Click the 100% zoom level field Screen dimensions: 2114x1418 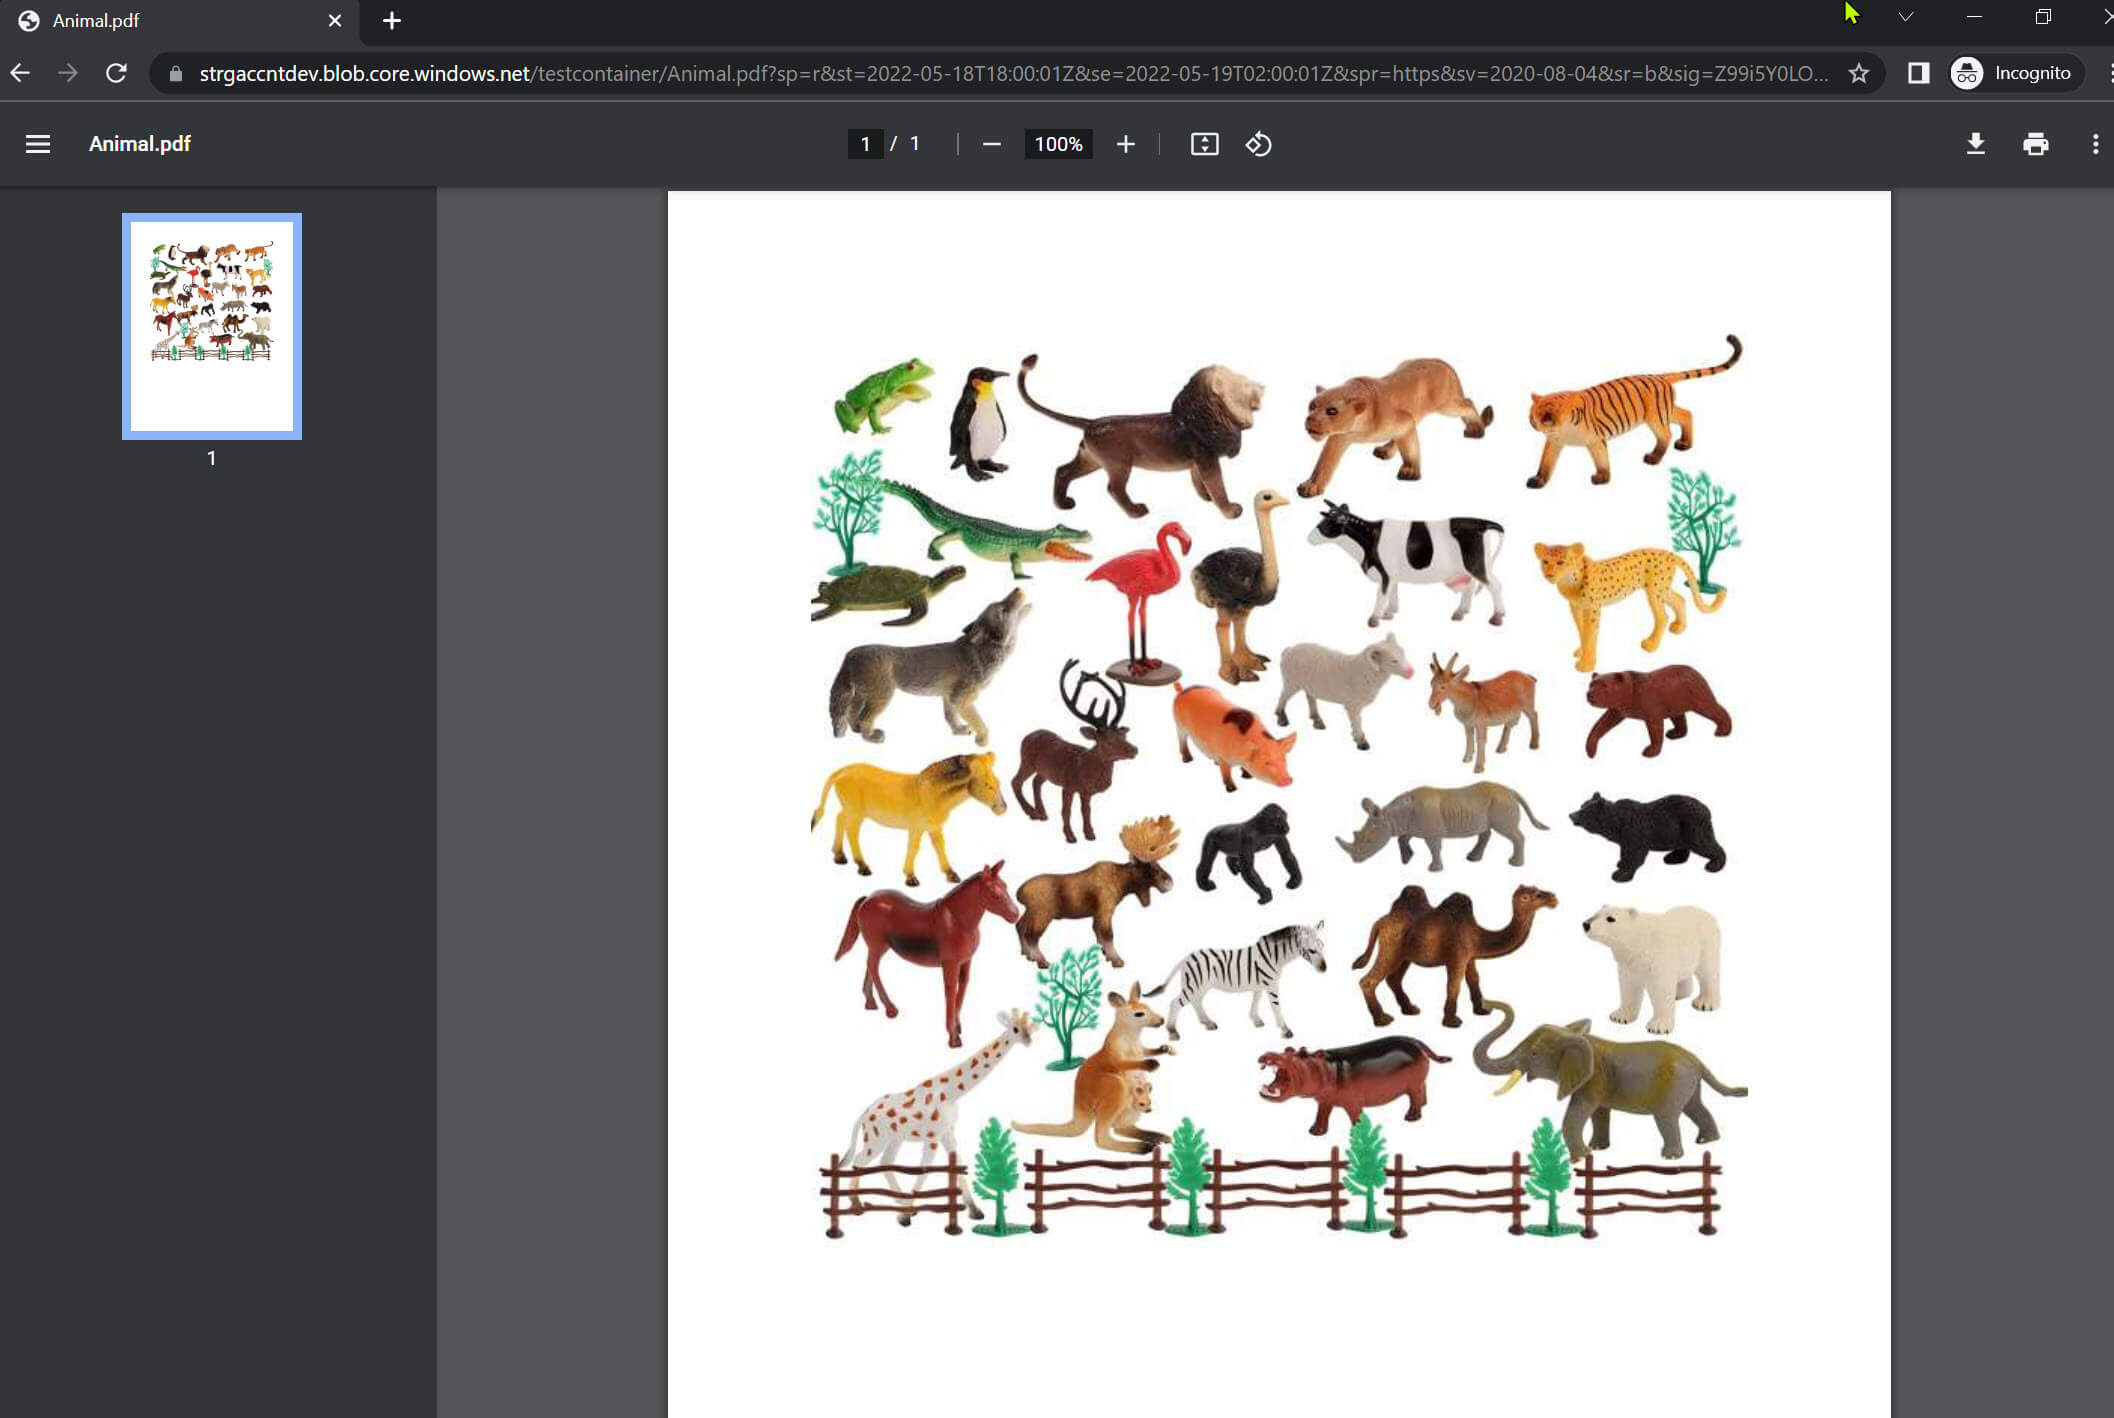click(1058, 144)
